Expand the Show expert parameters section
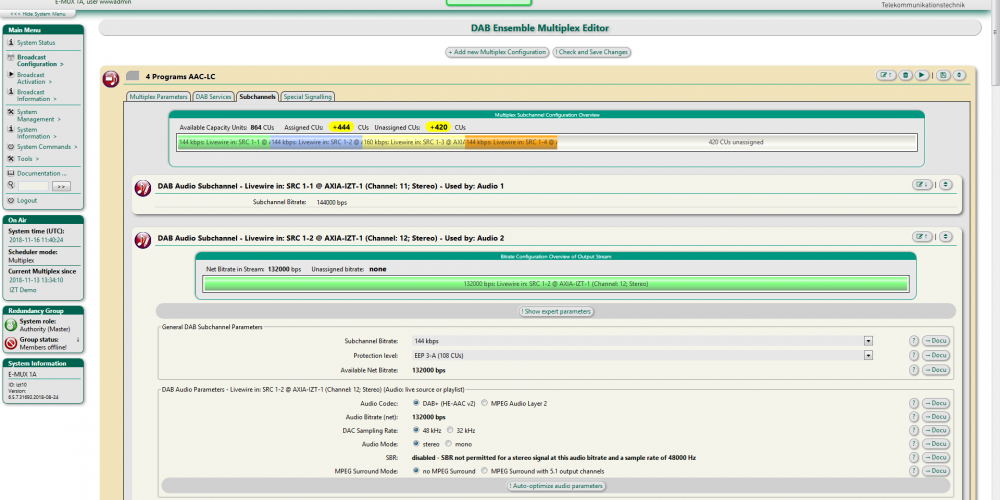 coord(556,312)
